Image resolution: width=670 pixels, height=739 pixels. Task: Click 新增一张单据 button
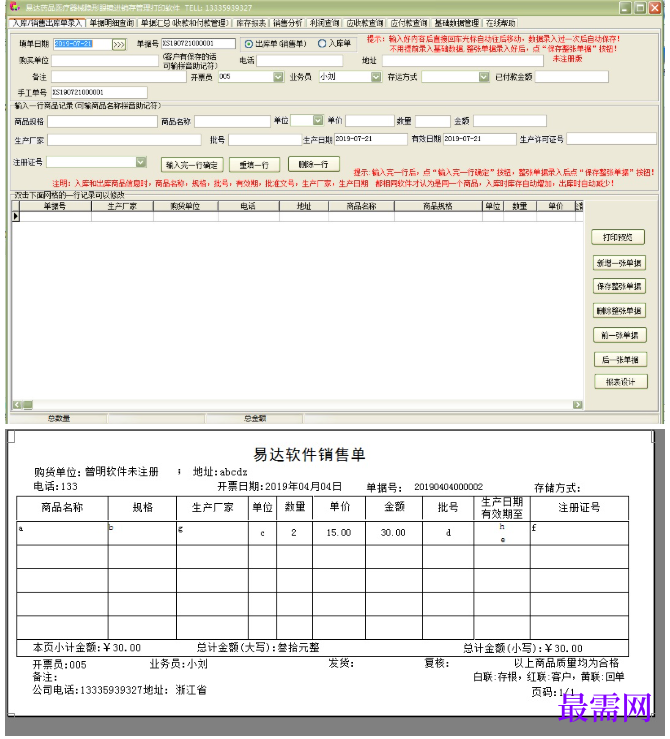(x=619, y=263)
